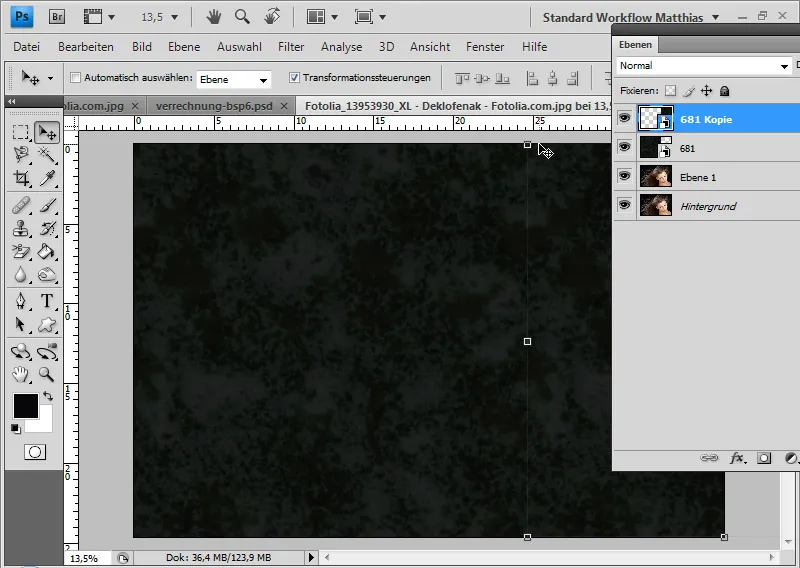Open the Ebene menu
This screenshot has height=568, width=800.
tap(184, 47)
